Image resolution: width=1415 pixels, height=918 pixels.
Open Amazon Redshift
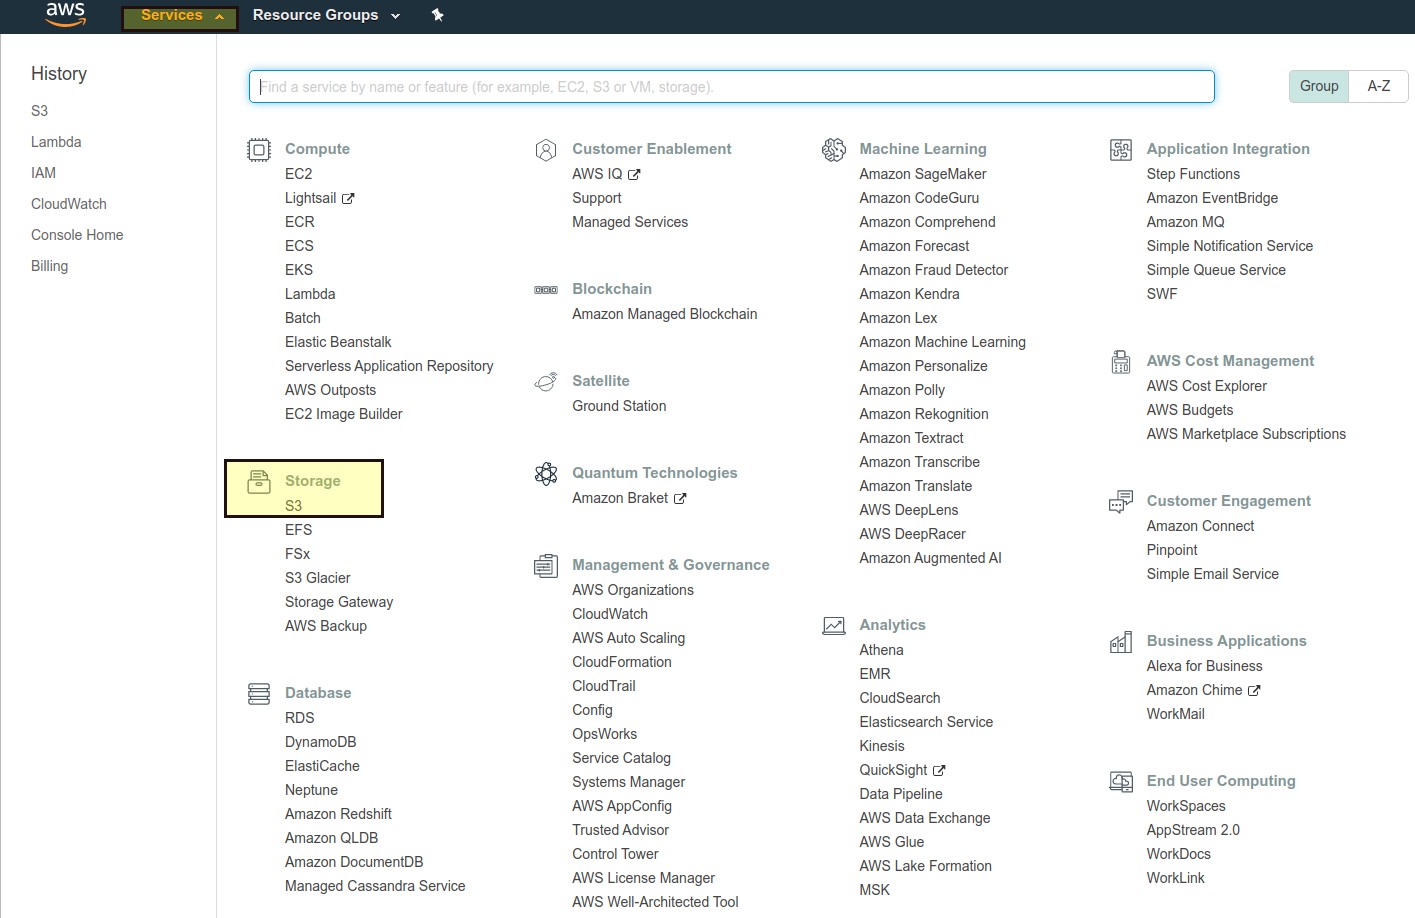(x=338, y=814)
